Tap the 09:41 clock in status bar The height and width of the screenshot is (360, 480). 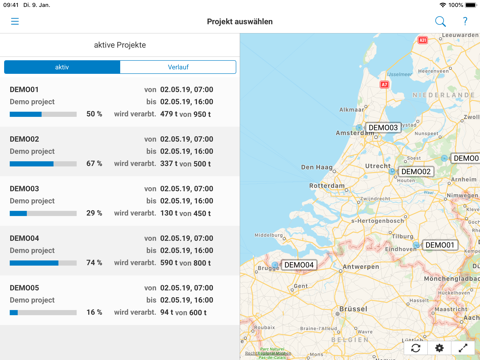[x=11, y=5]
